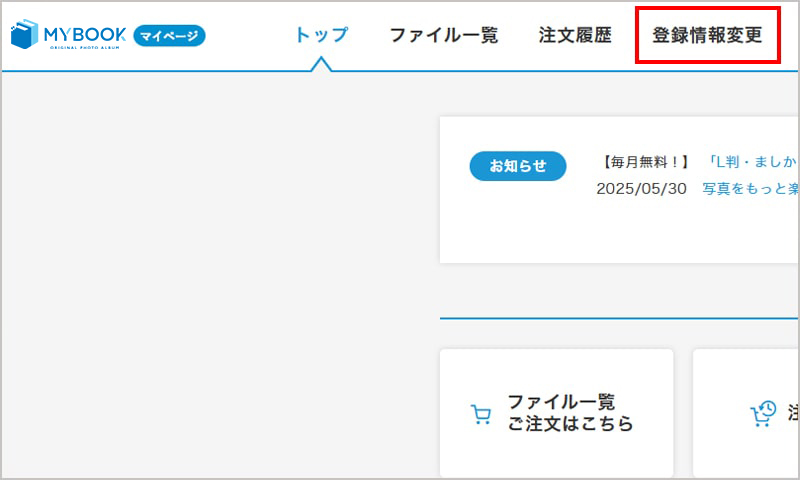Viewport: 800px width, 480px height.
Task: Select the トップ tab
Action: [x=321, y=35]
